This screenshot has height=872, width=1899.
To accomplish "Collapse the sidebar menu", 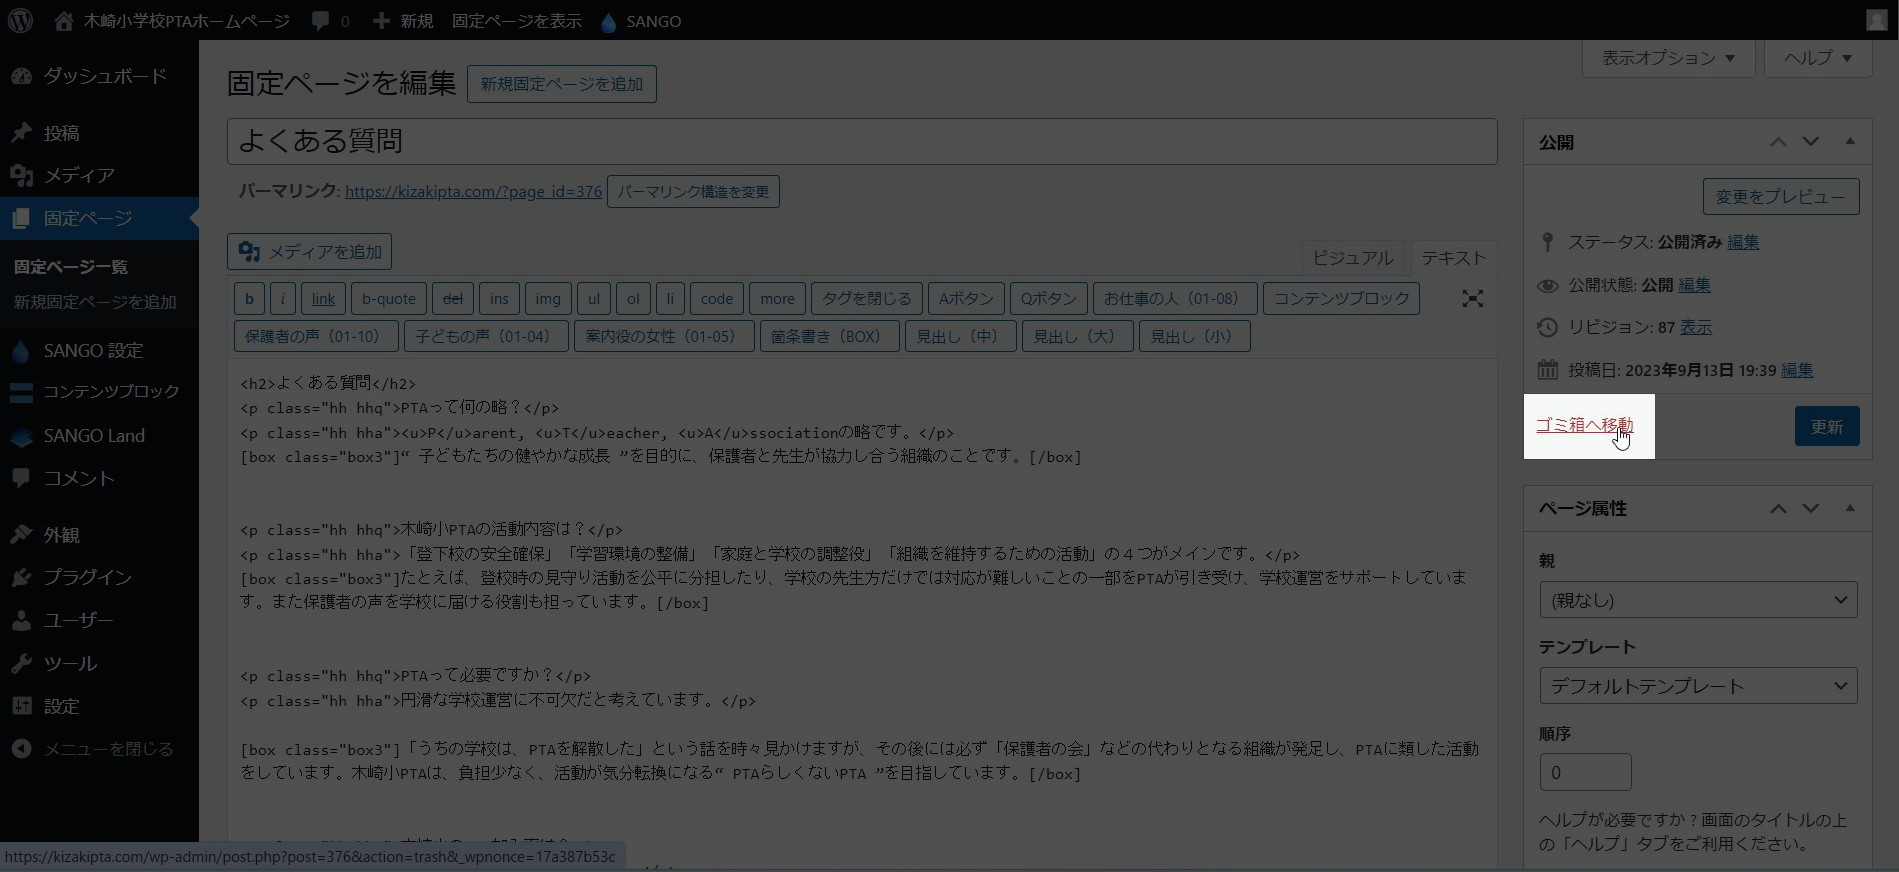I will (107, 749).
